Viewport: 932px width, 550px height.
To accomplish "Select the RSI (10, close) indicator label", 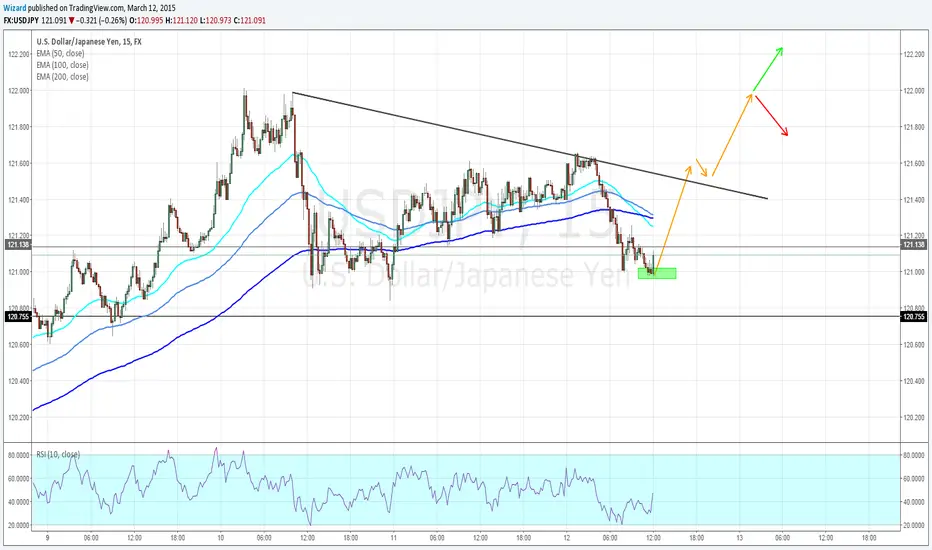I will [58, 454].
